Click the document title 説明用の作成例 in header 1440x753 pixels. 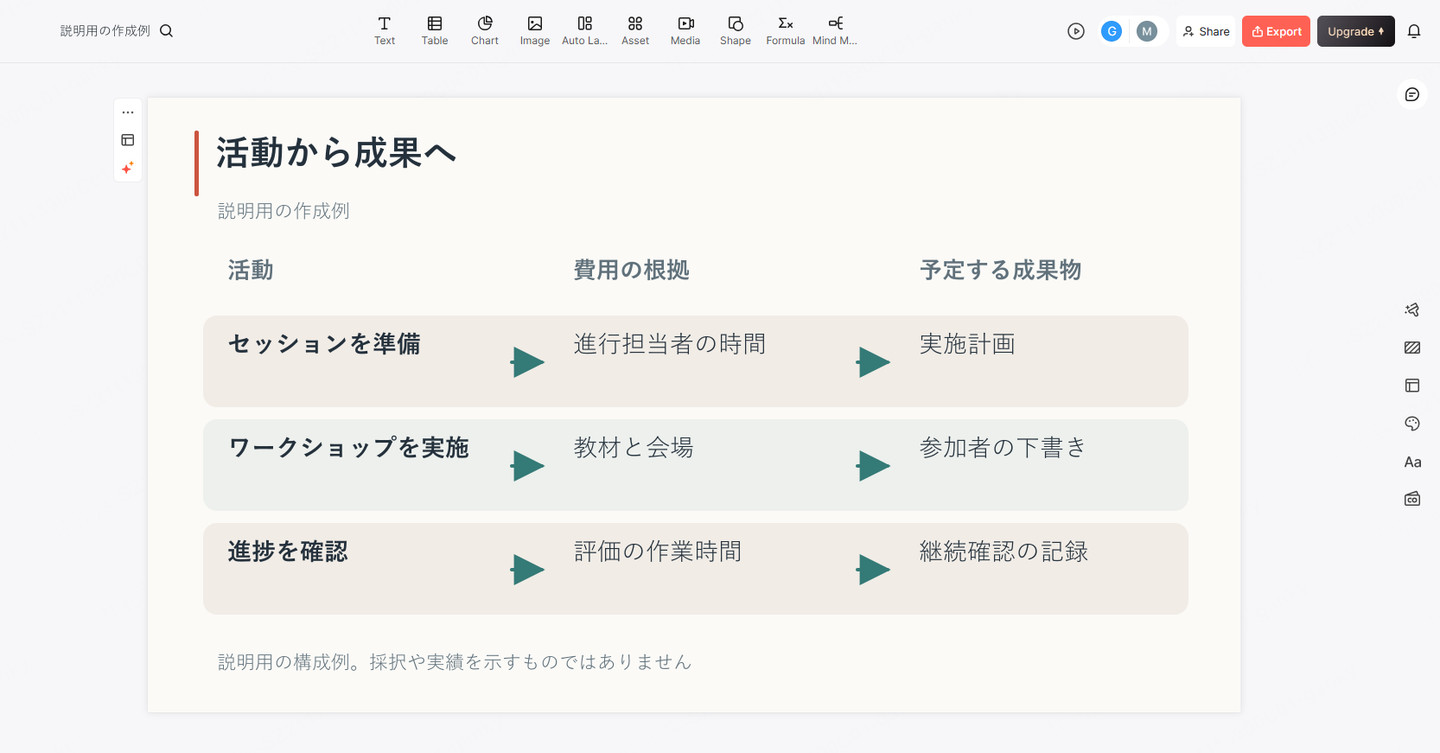coord(105,31)
